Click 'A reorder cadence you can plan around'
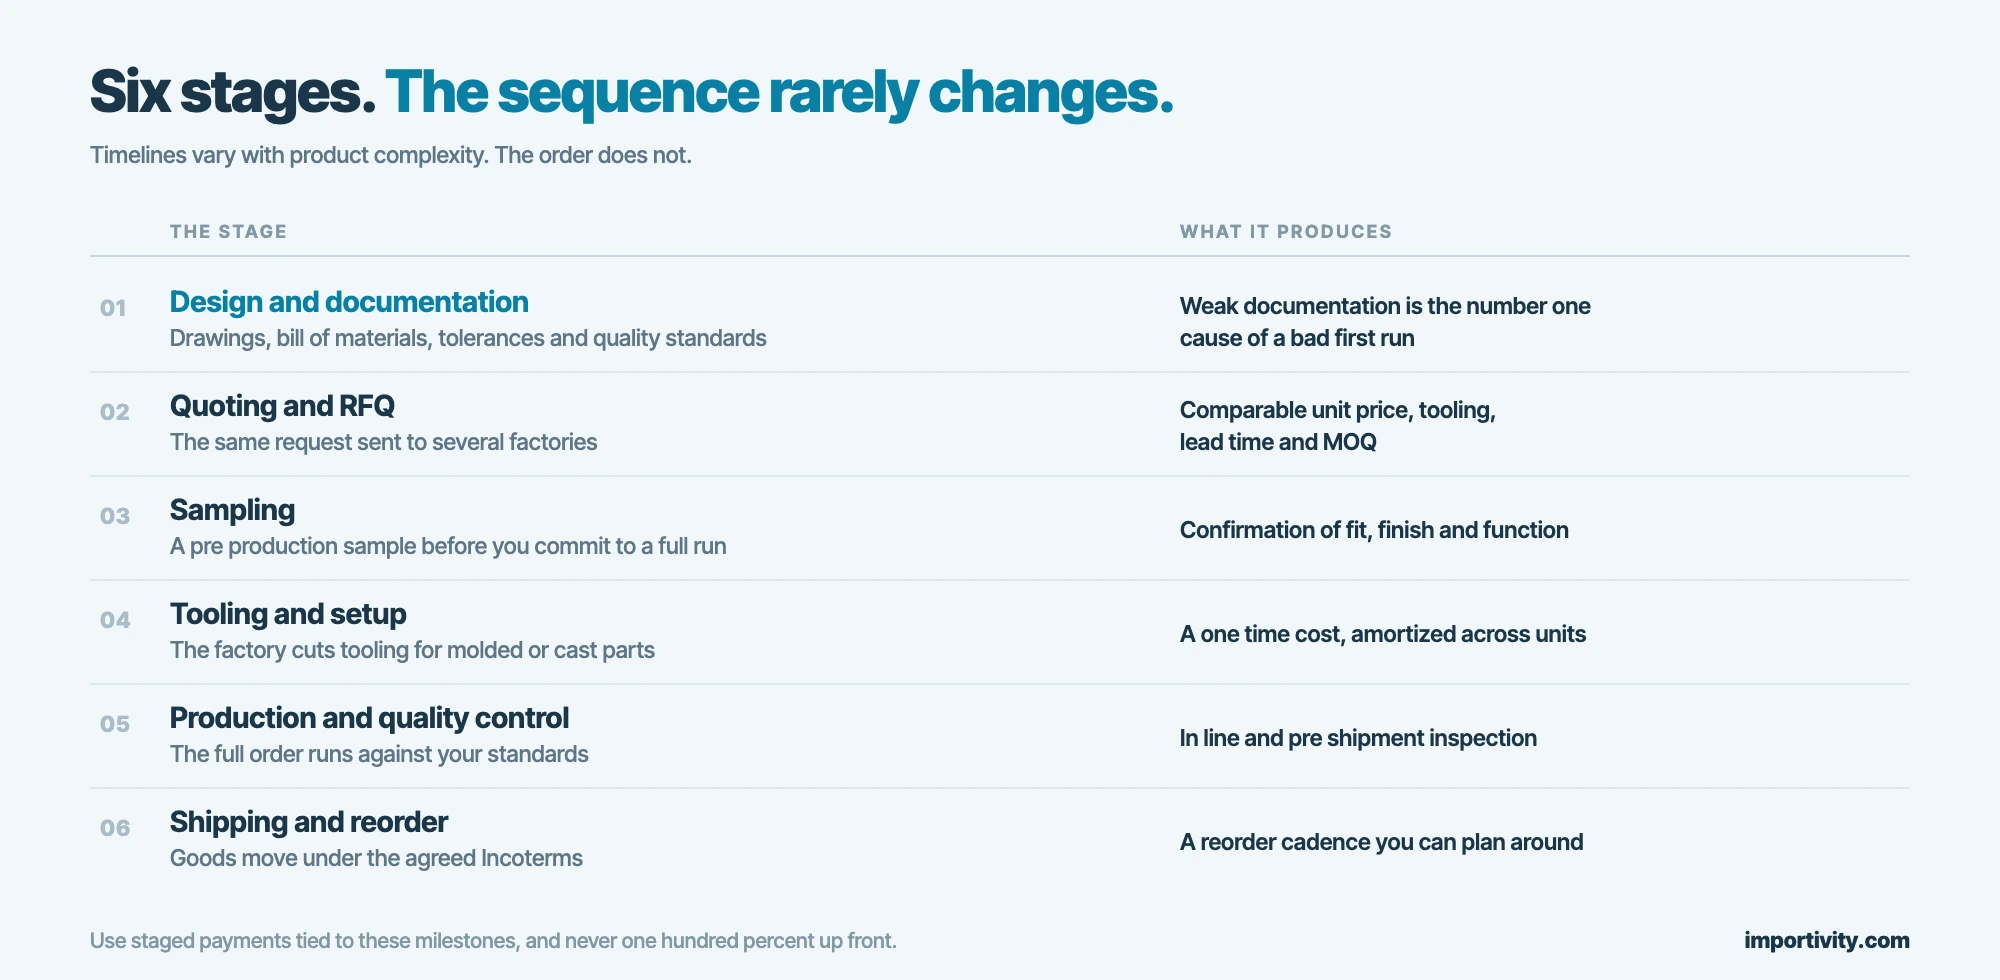Image resolution: width=2000 pixels, height=980 pixels. [x=1381, y=842]
